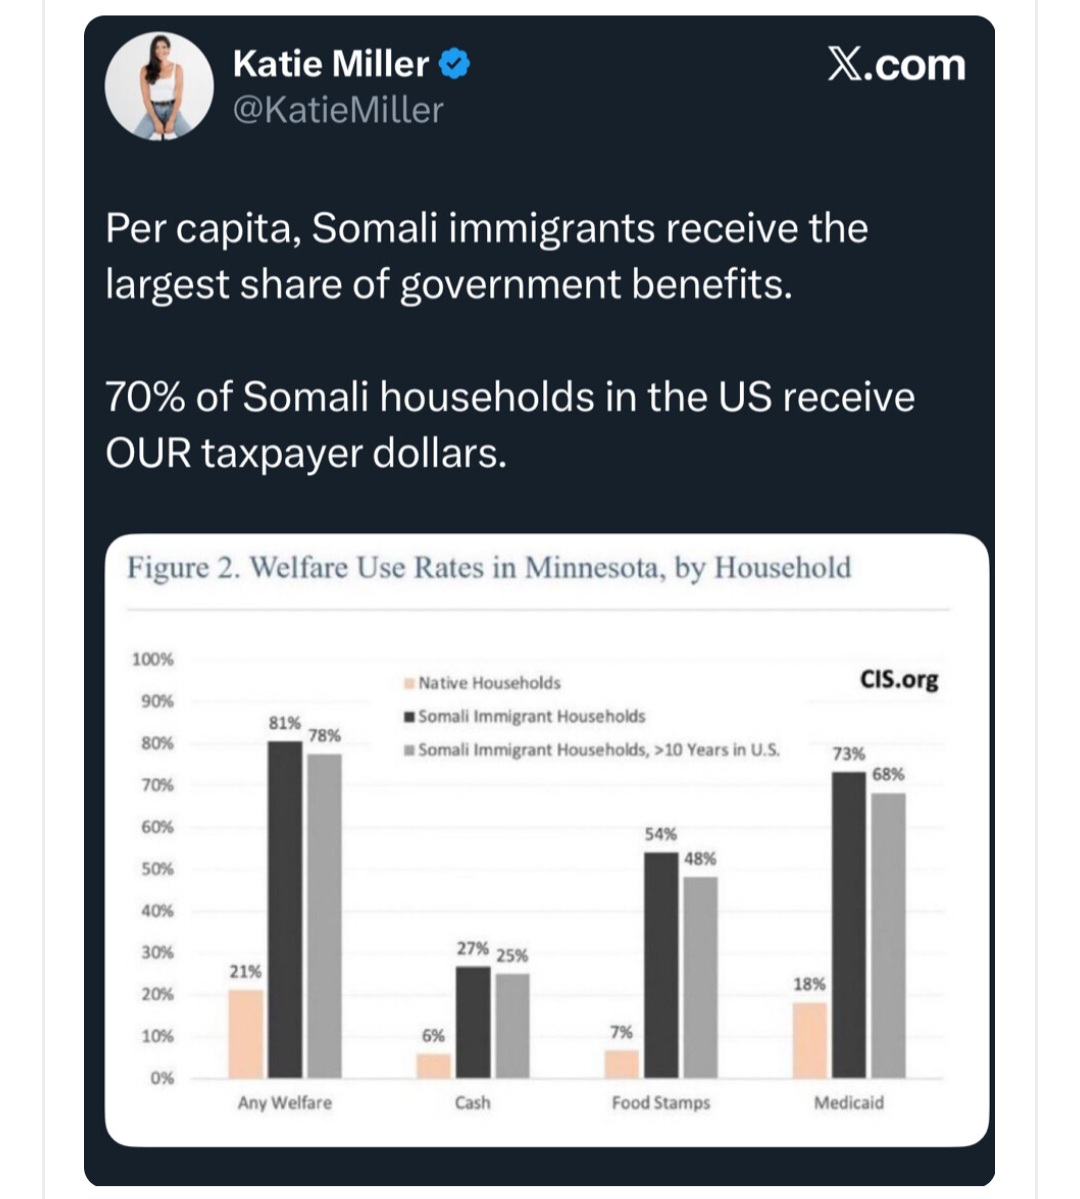The image size is (1080, 1199).
Task: Click the CIS.org source label in chart
Action: click(899, 680)
